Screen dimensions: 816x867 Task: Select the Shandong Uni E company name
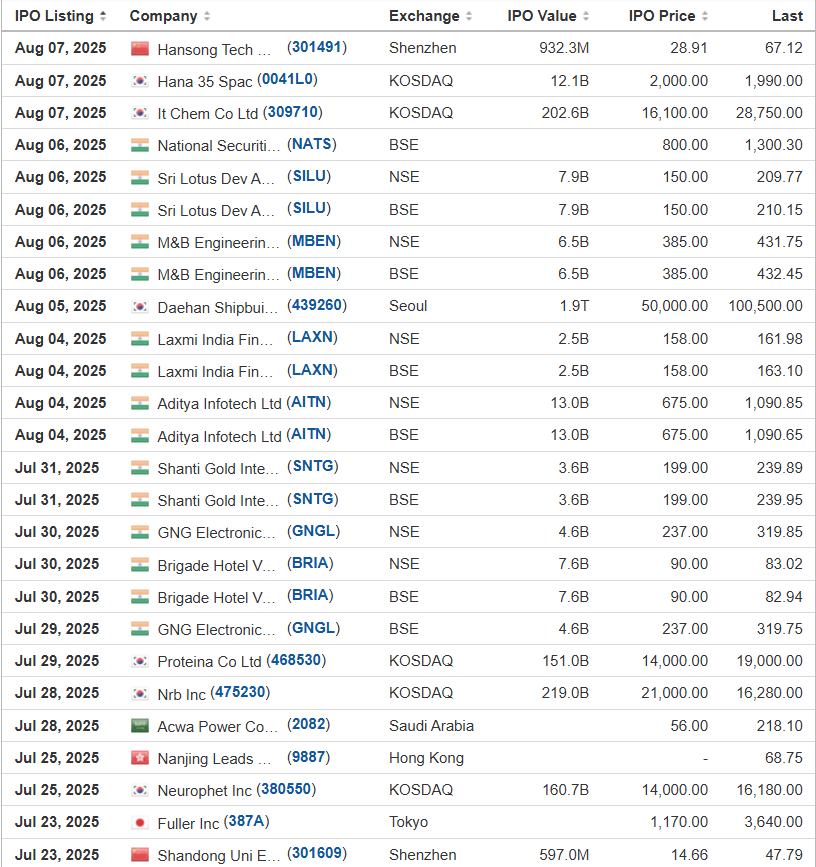(x=218, y=856)
